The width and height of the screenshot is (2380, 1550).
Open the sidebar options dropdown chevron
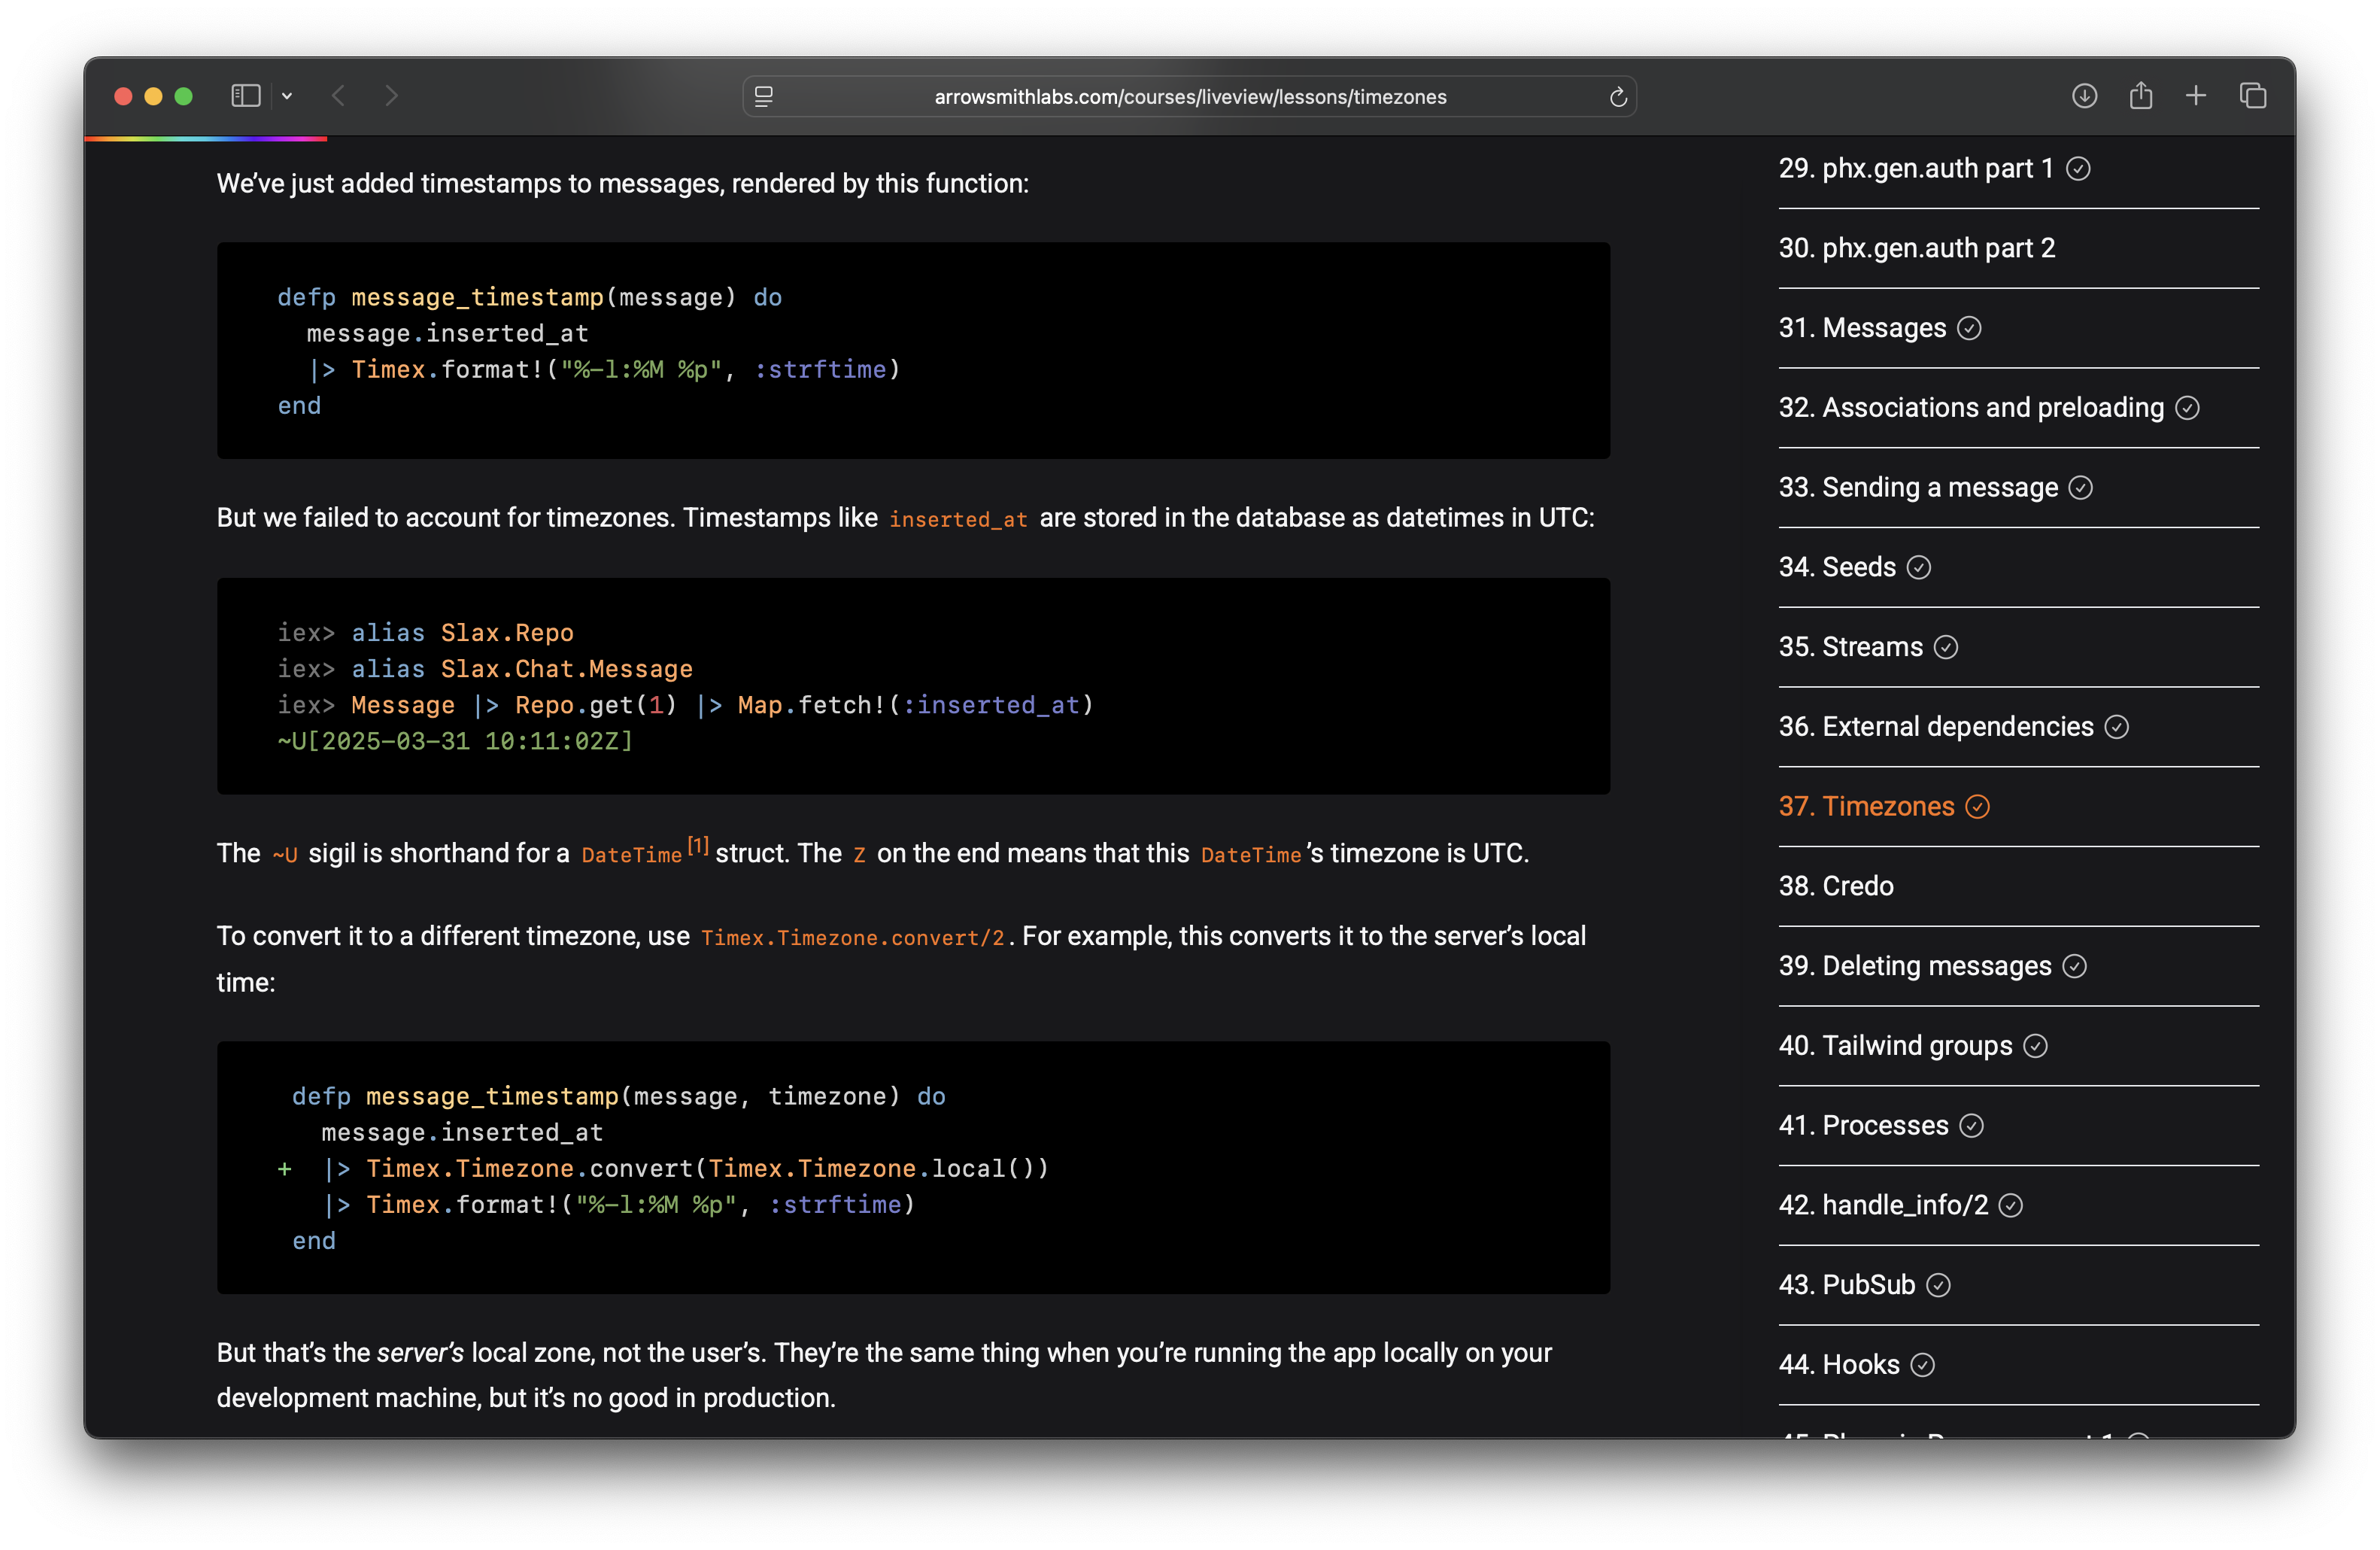click(287, 96)
